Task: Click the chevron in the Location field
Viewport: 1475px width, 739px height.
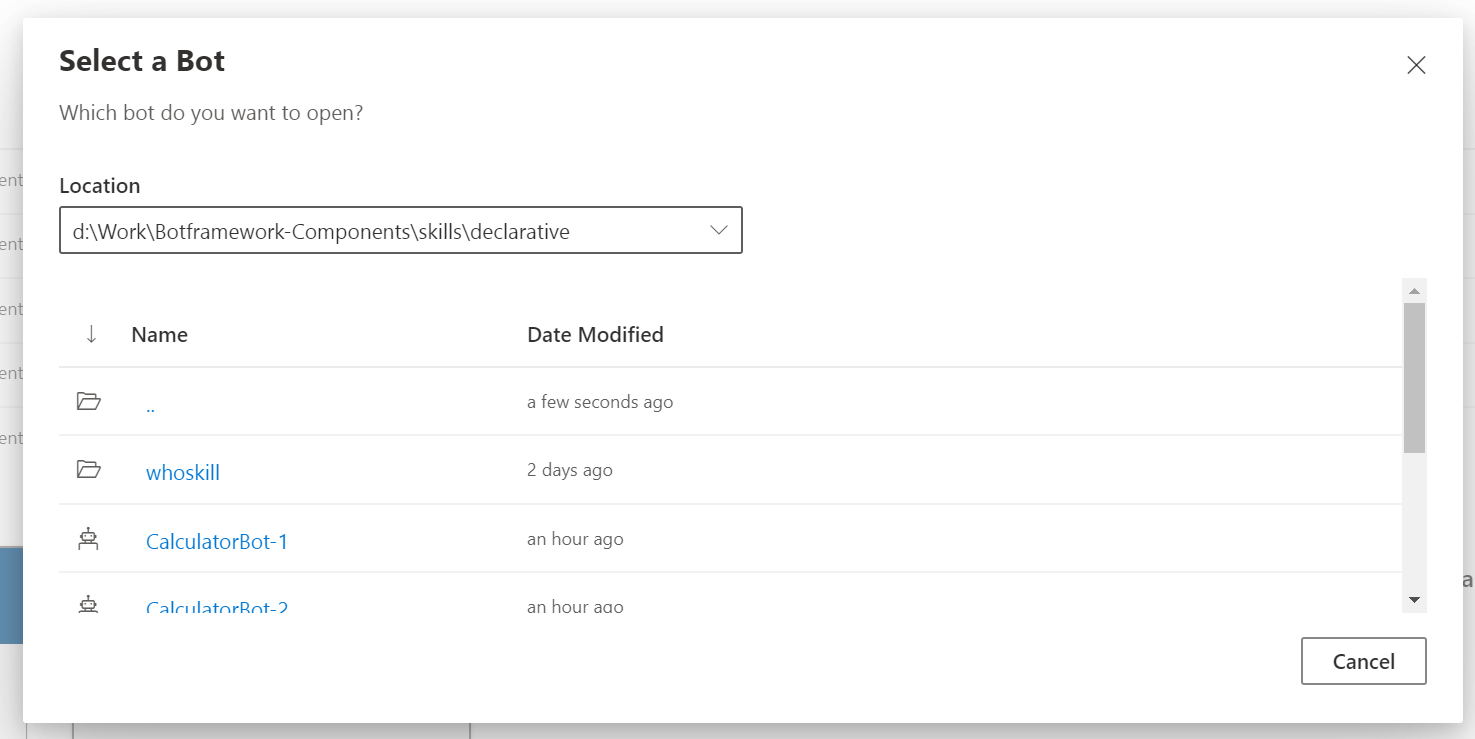Action: [718, 230]
